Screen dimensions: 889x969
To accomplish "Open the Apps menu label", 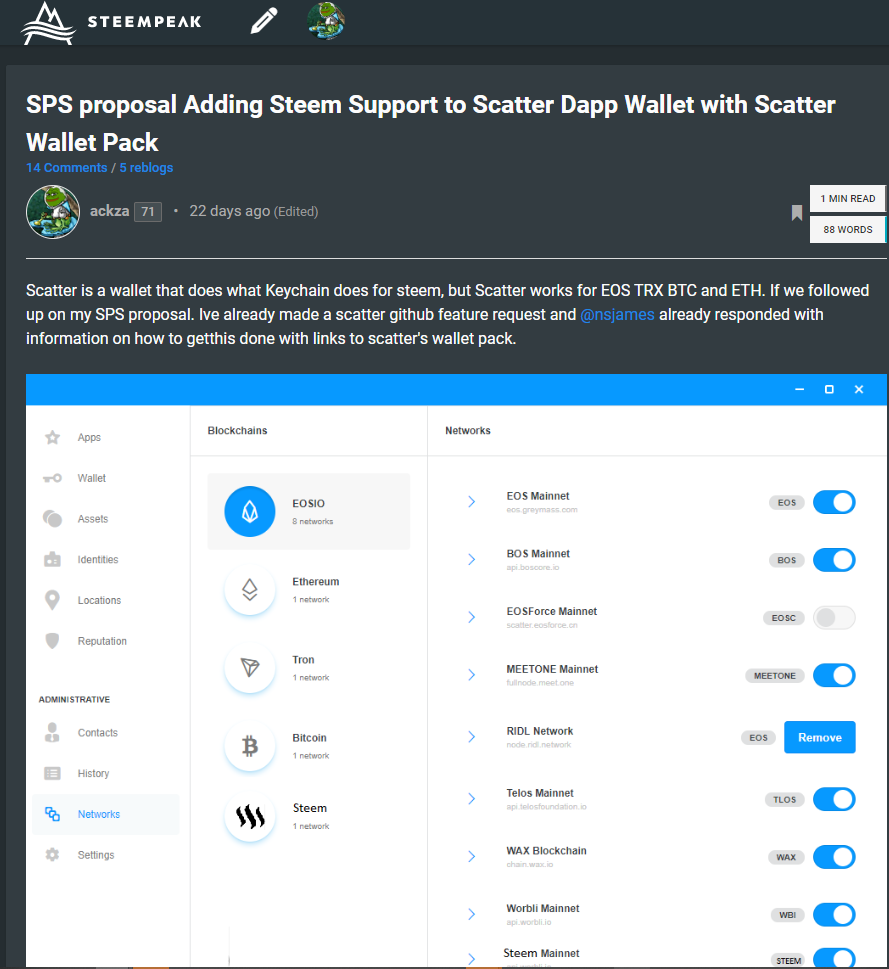I will pos(89,438).
